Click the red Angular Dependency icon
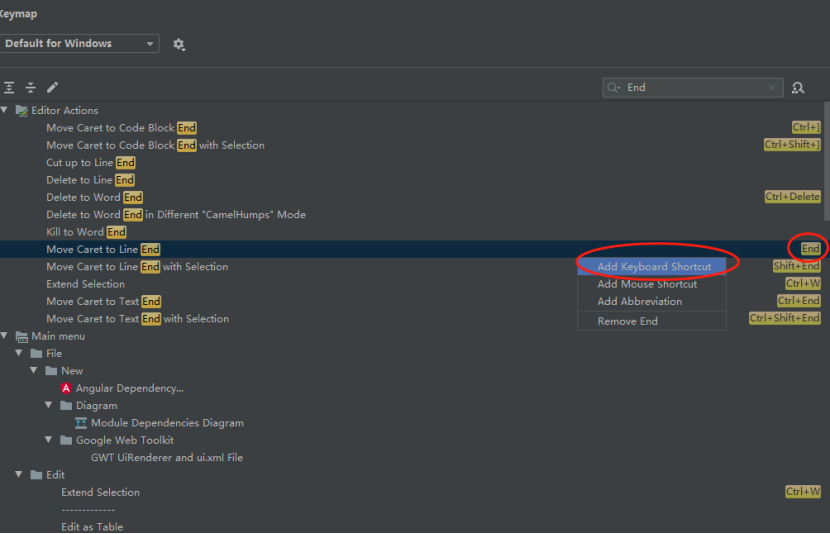This screenshot has height=534, width=830. click(66, 388)
